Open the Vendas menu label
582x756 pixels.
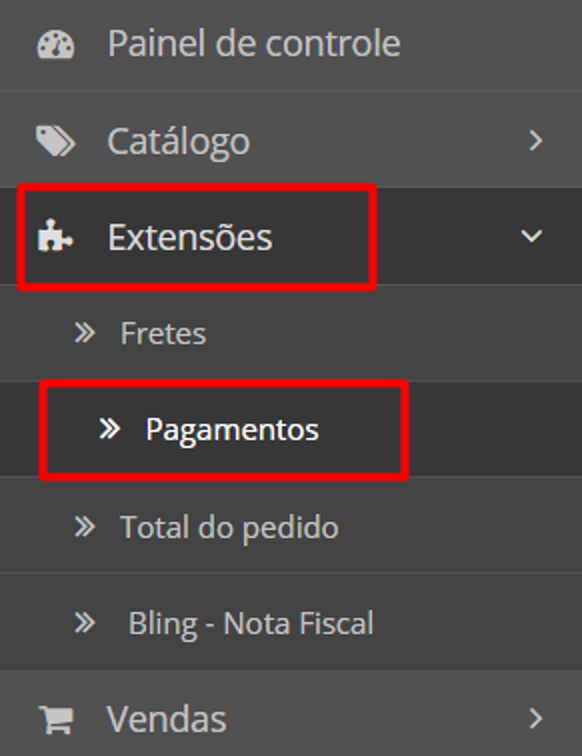click(166, 719)
